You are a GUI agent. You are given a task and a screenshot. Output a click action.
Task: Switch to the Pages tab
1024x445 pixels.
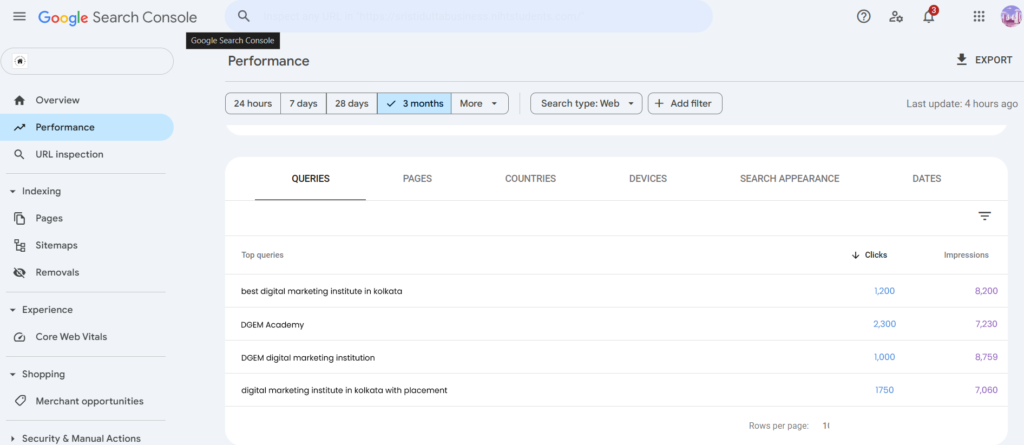(x=417, y=178)
